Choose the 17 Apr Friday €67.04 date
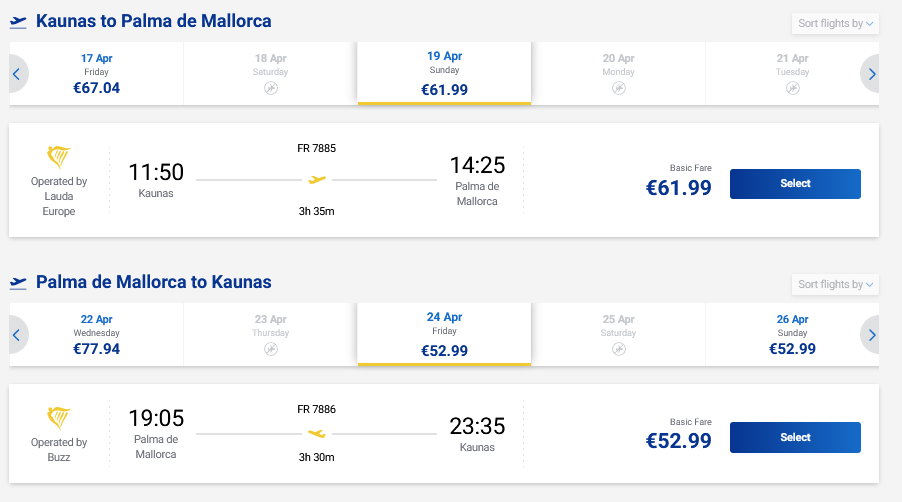 (97, 74)
